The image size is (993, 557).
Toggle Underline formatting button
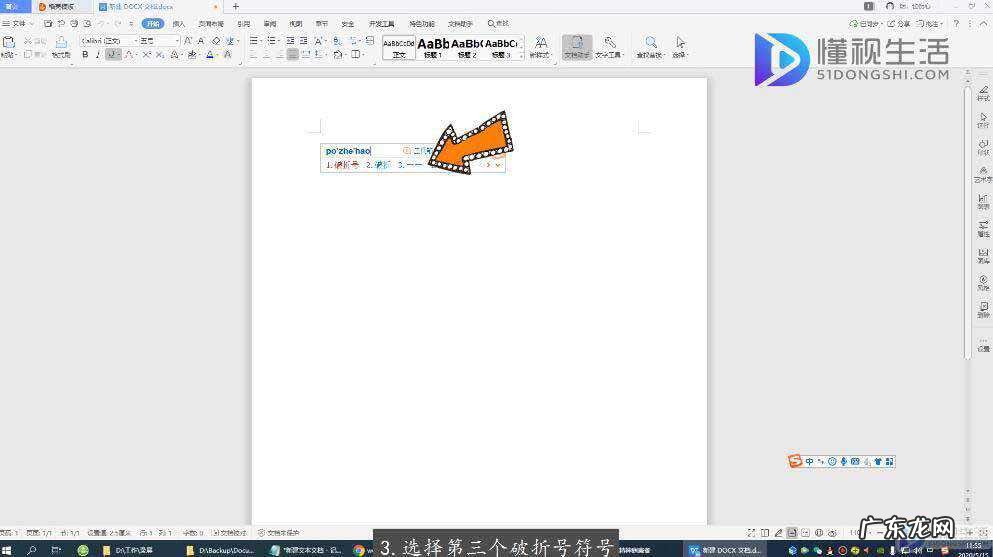point(111,55)
